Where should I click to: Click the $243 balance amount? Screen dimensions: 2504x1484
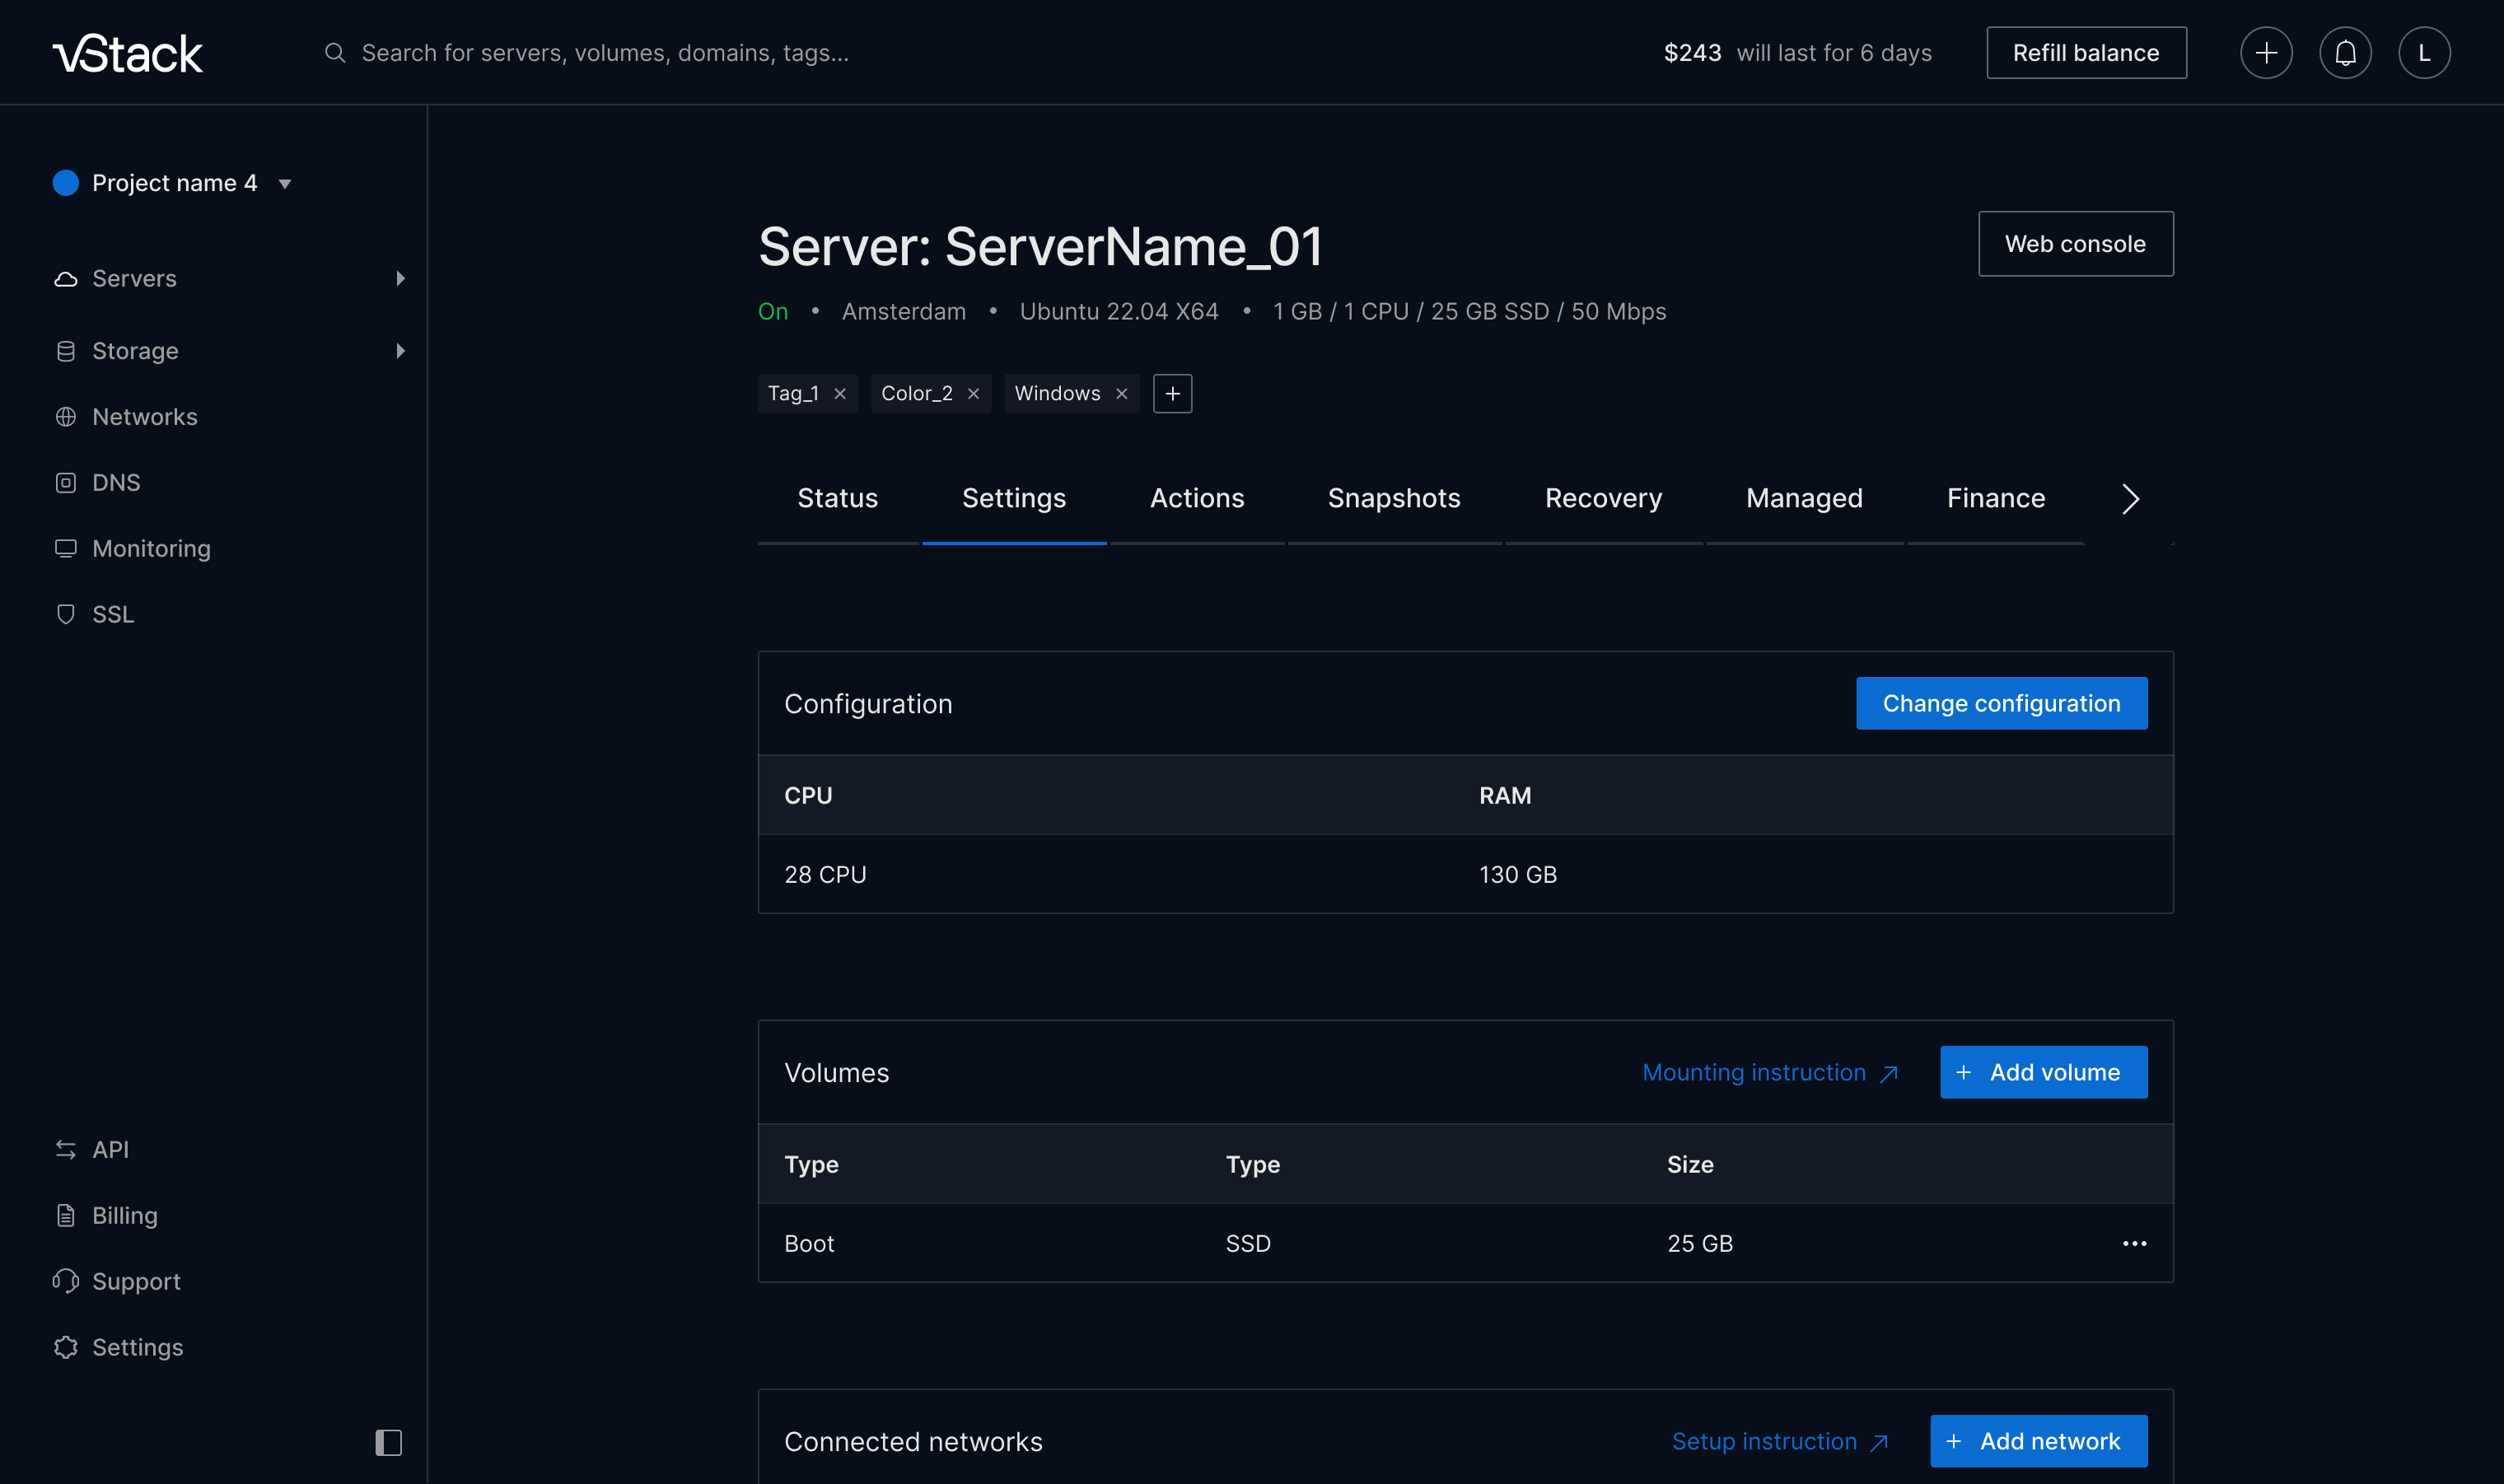pyautogui.click(x=1692, y=53)
